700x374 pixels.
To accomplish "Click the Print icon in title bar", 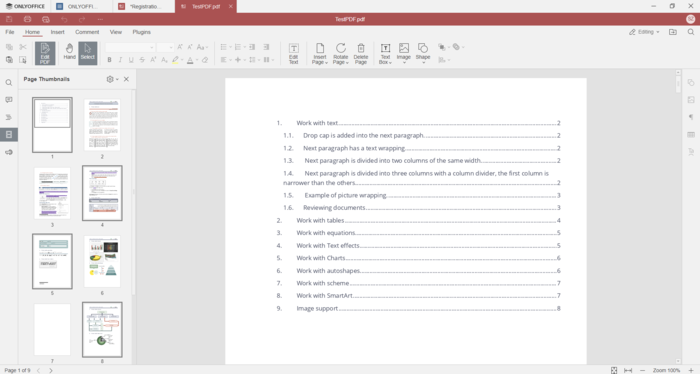I will click(27, 19).
